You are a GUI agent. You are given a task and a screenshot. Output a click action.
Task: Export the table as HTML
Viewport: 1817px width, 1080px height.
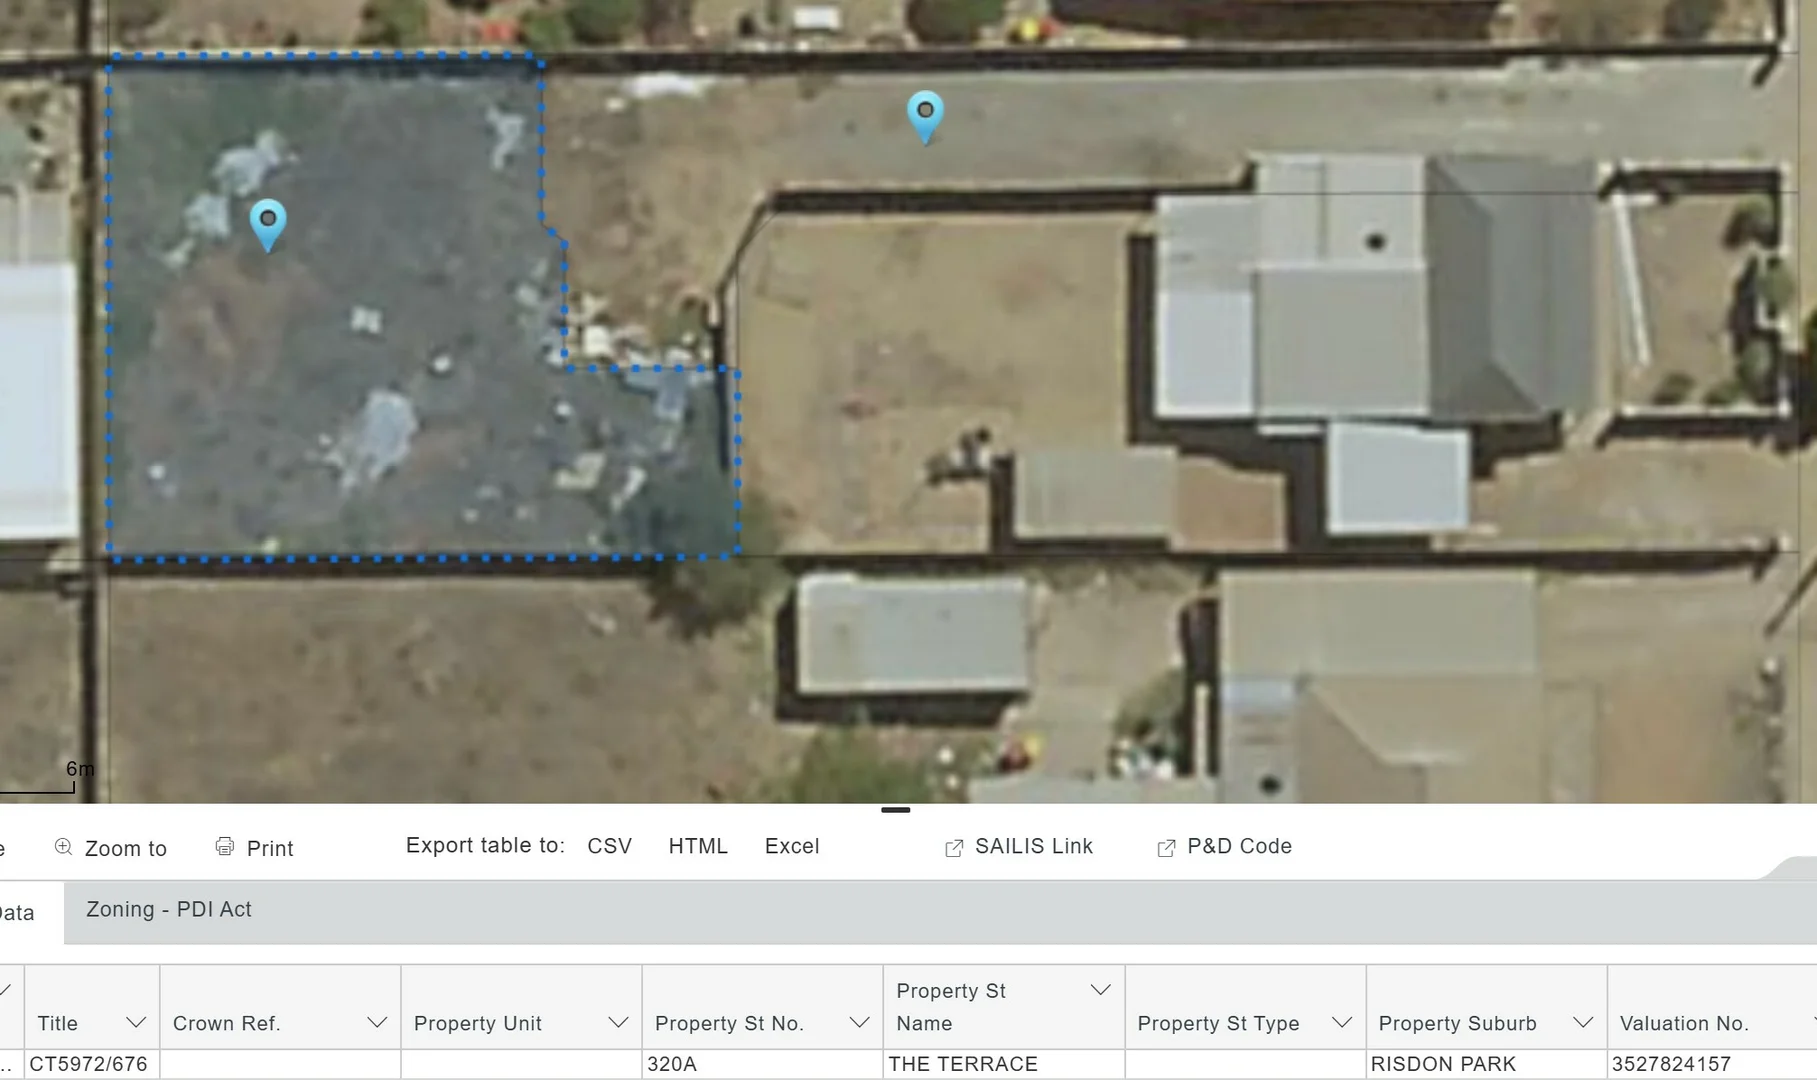pyautogui.click(x=698, y=847)
